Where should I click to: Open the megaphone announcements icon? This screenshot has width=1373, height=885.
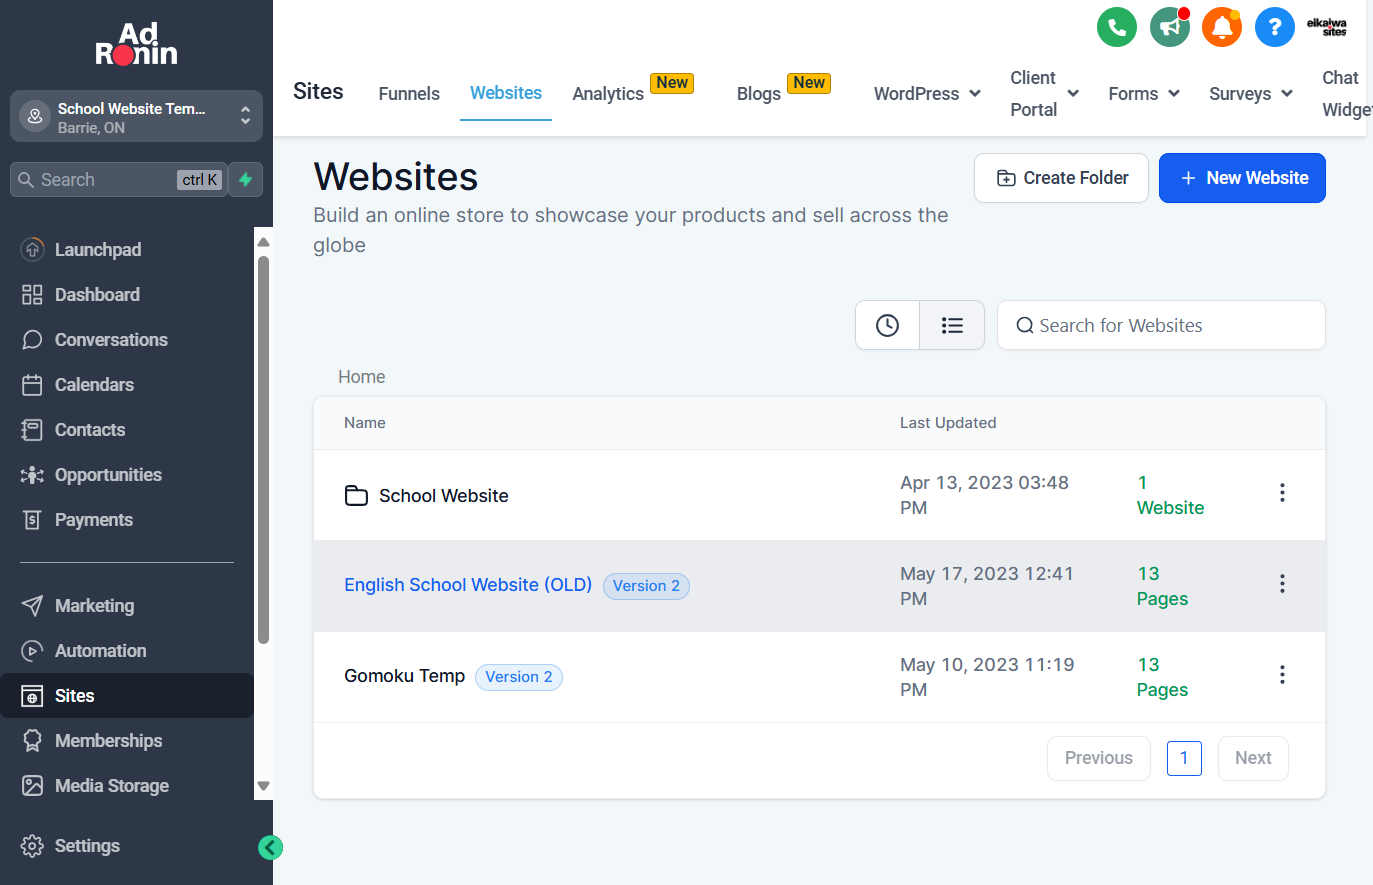1170,27
